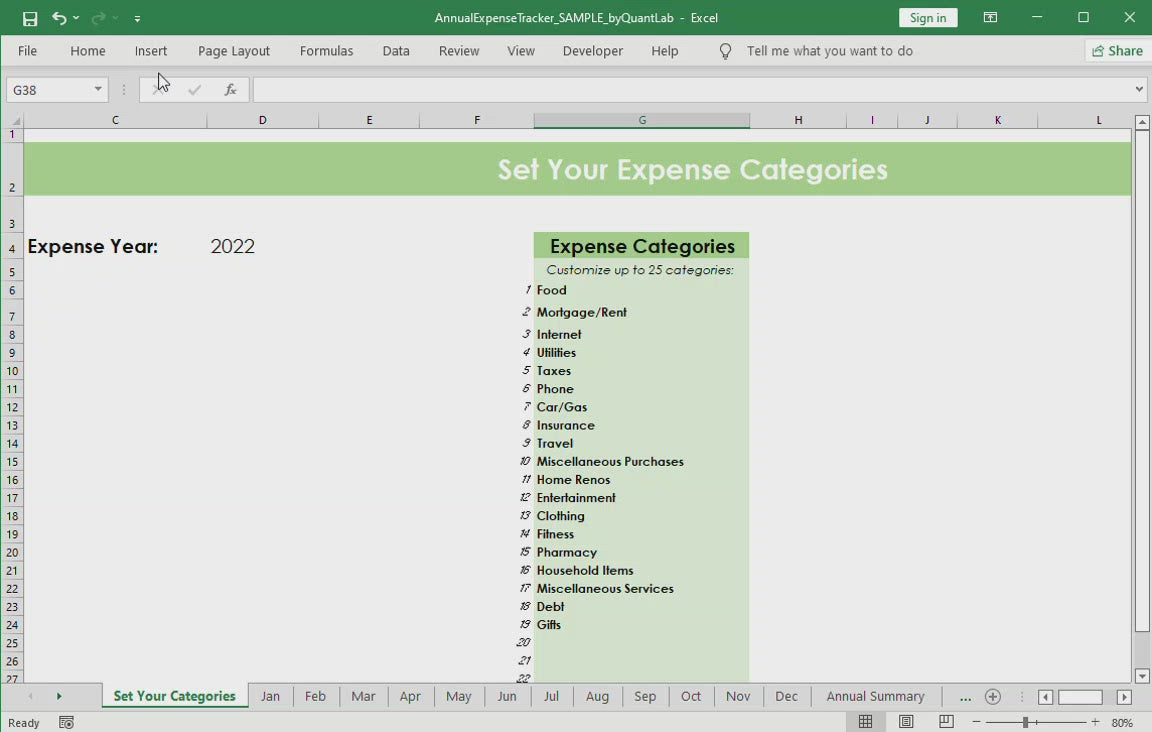The image size is (1152, 732).
Task: Open Customize Quick Access Toolbar dropdown
Action: (x=137, y=18)
